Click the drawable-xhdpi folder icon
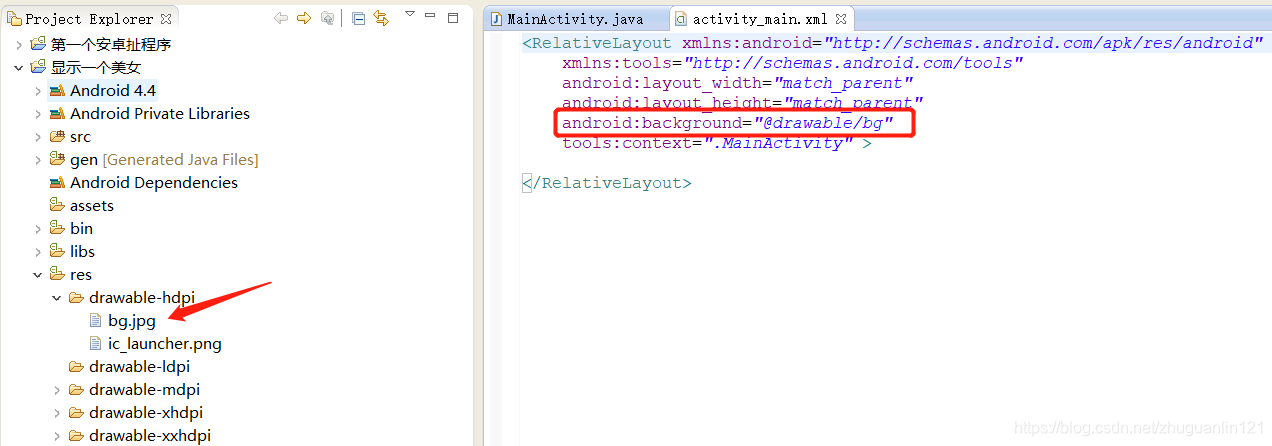Viewport: 1272px width, 446px height. 76,412
